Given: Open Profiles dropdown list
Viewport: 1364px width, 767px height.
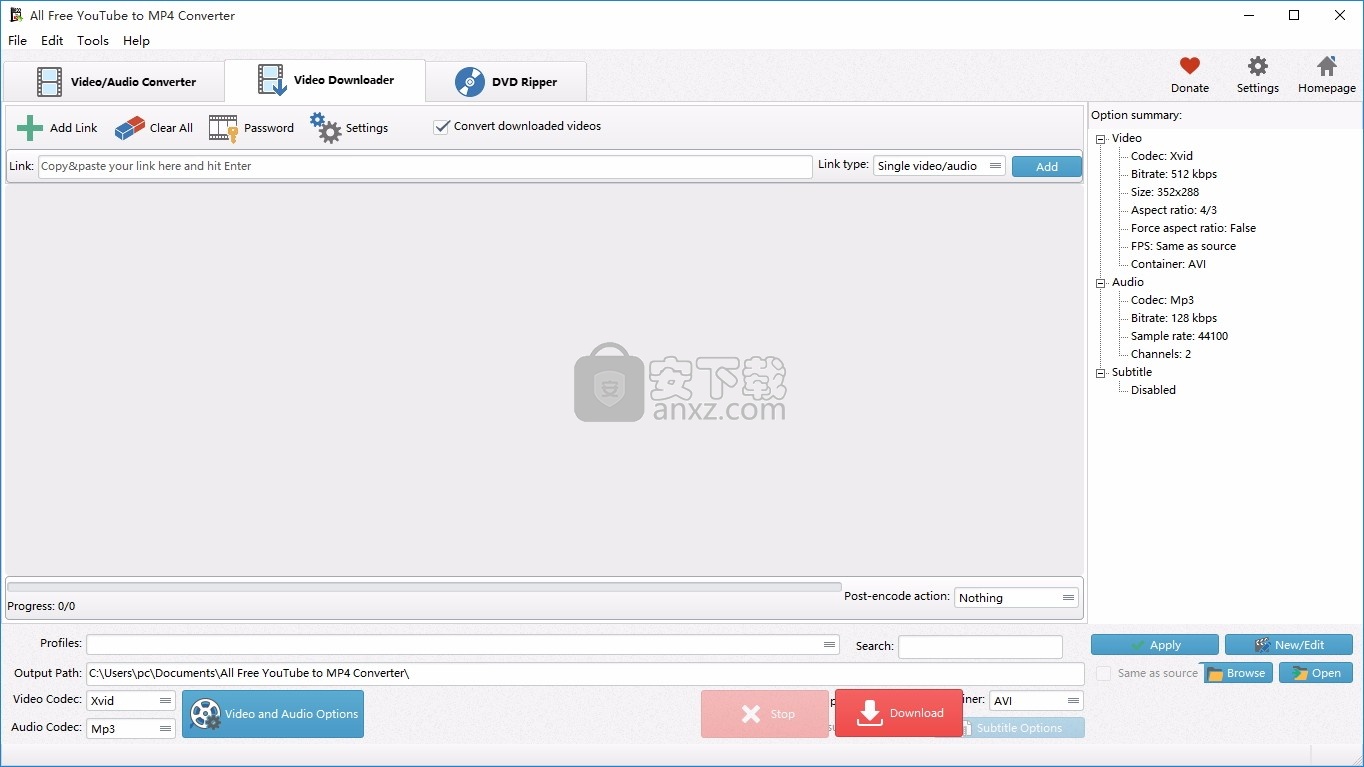Looking at the screenshot, I should (463, 645).
